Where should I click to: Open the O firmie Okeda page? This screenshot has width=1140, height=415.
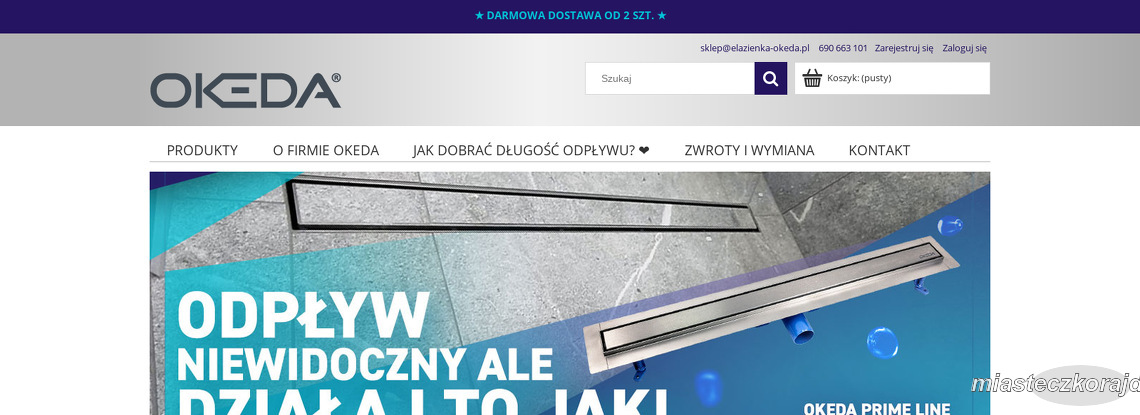pyautogui.click(x=326, y=150)
